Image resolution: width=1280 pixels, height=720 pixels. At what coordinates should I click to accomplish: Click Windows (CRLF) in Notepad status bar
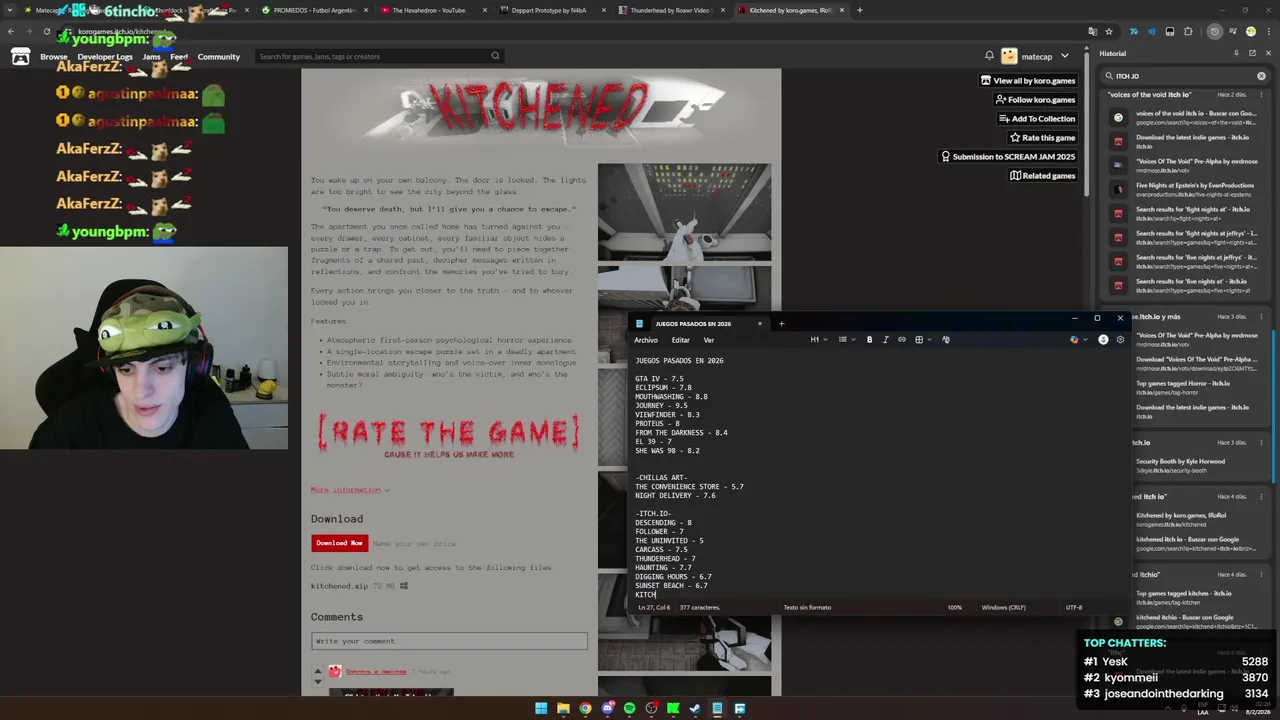pyautogui.click(x=1003, y=607)
